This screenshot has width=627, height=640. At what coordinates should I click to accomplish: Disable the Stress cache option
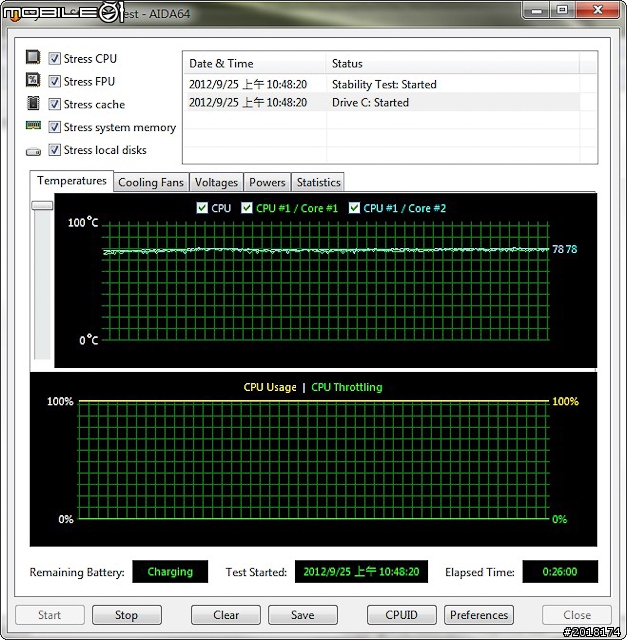click(54, 104)
